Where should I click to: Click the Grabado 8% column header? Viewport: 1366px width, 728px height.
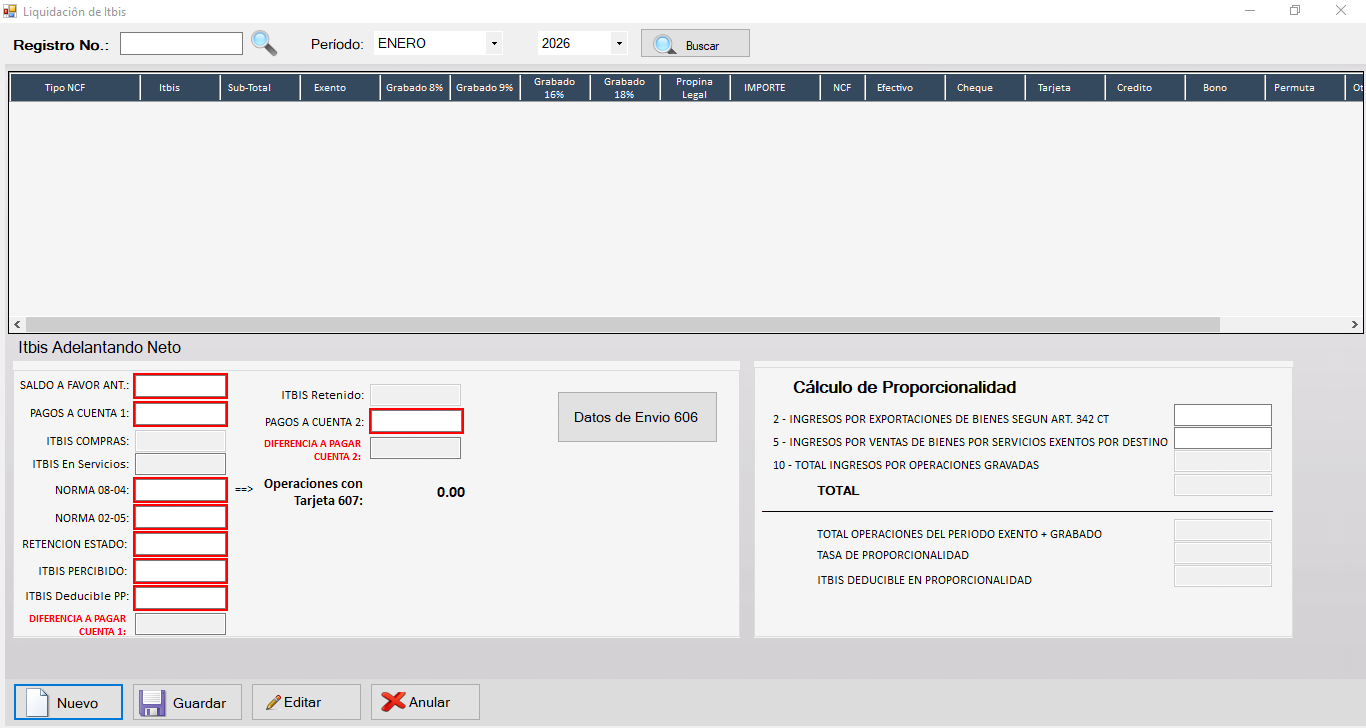[x=415, y=88]
